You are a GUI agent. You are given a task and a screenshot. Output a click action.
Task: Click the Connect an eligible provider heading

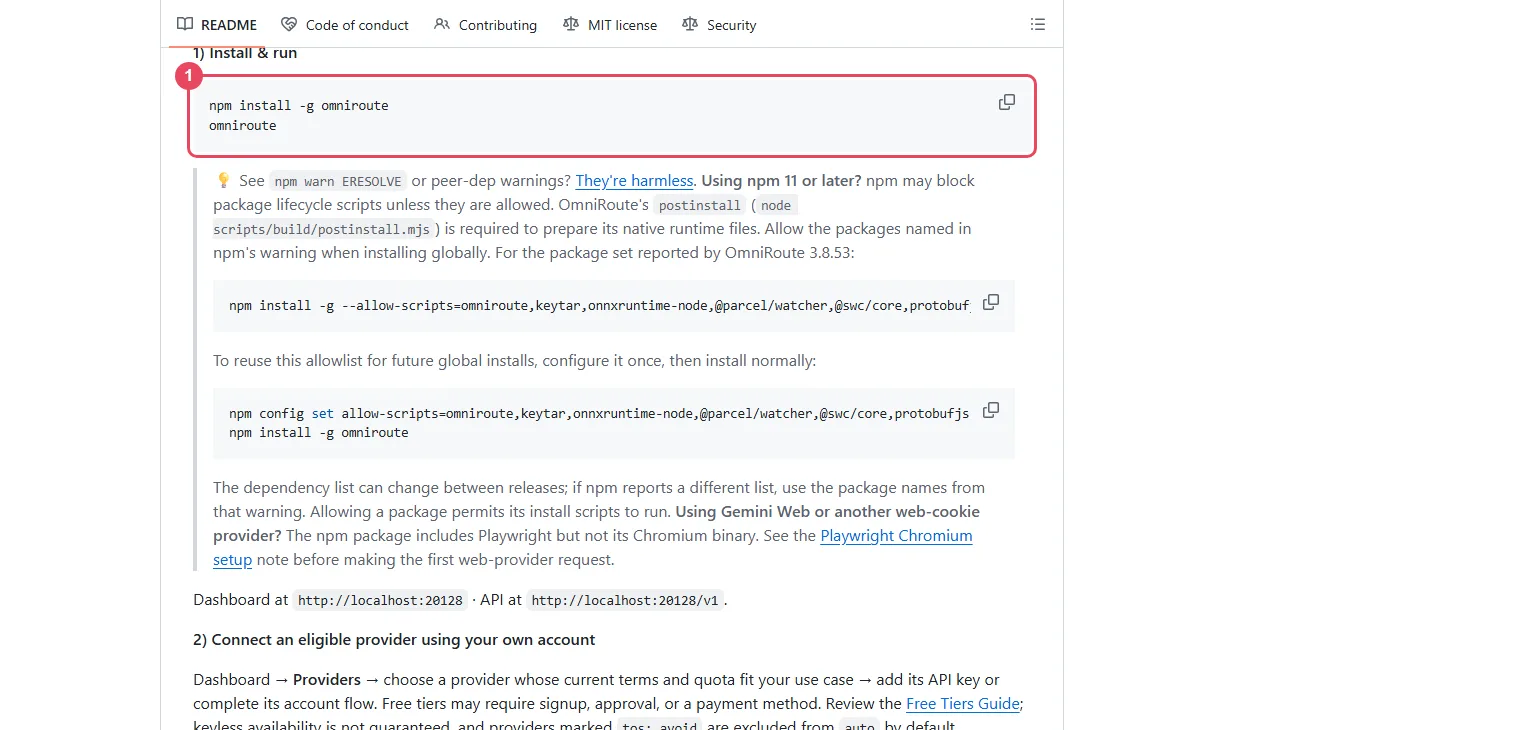(x=394, y=640)
